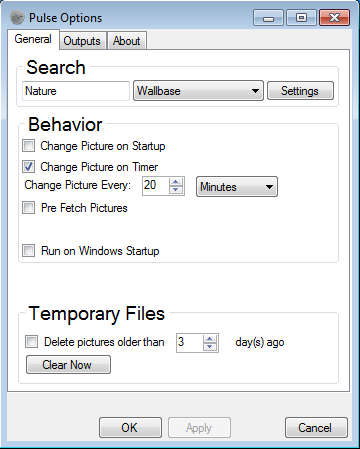360x449 pixels.
Task: Click the Pulse app icon in title bar
Action: [17, 17]
